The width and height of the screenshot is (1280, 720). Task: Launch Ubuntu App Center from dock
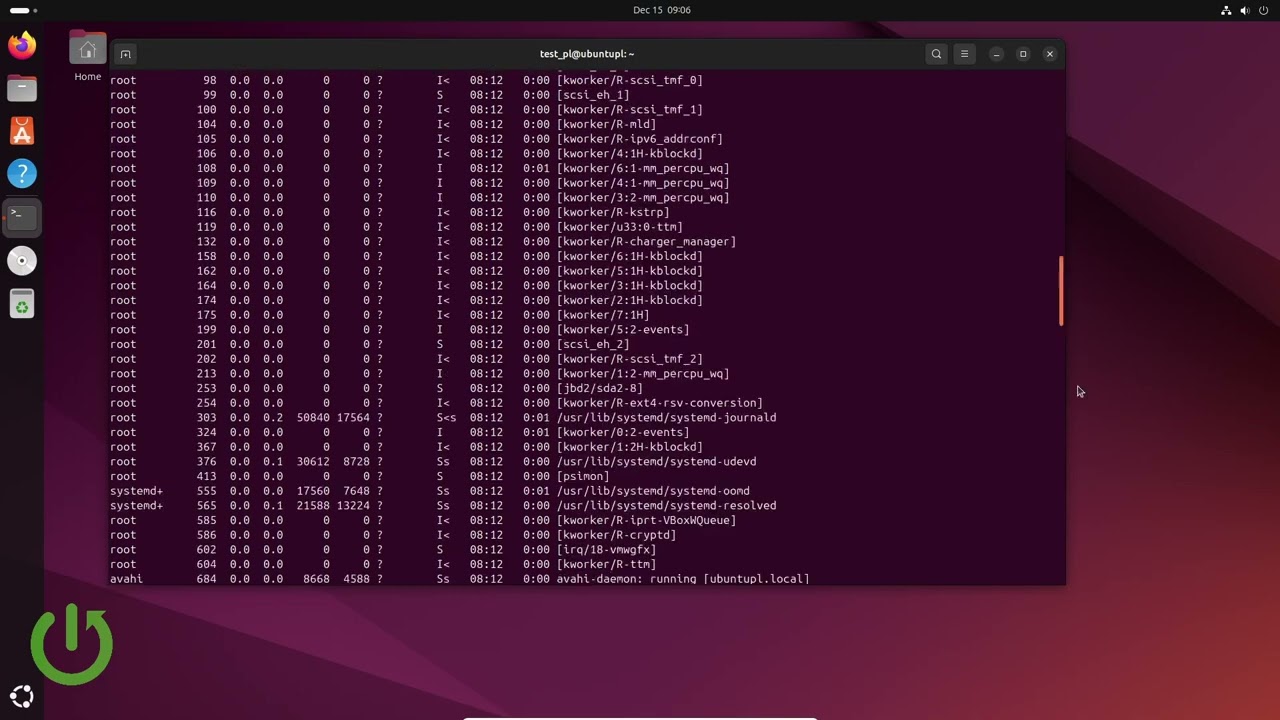click(x=22, y=131)
